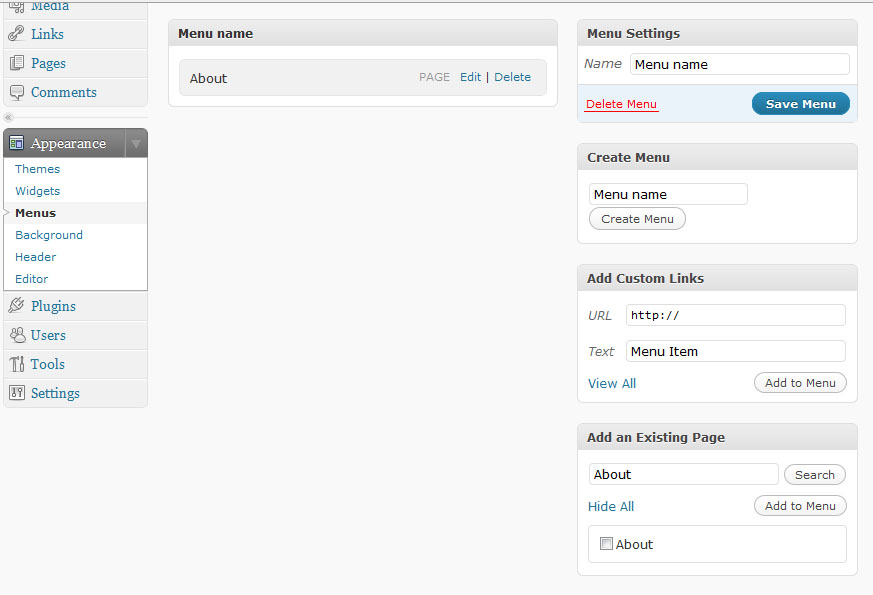The height and width of the screenshot is (595, 873).
Task: Click the Tools icon in sidebar
Action: (17, 364)
